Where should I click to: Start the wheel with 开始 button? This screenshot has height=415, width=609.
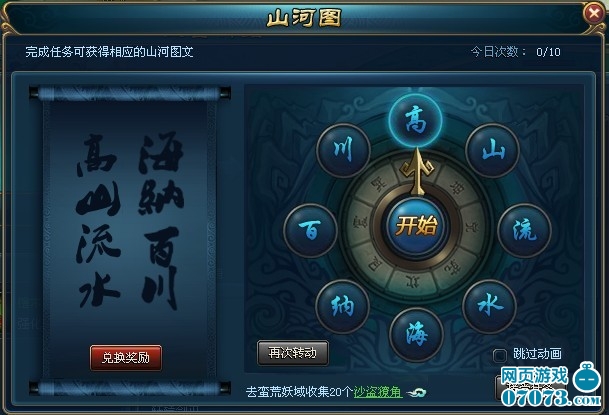(416, 226)
